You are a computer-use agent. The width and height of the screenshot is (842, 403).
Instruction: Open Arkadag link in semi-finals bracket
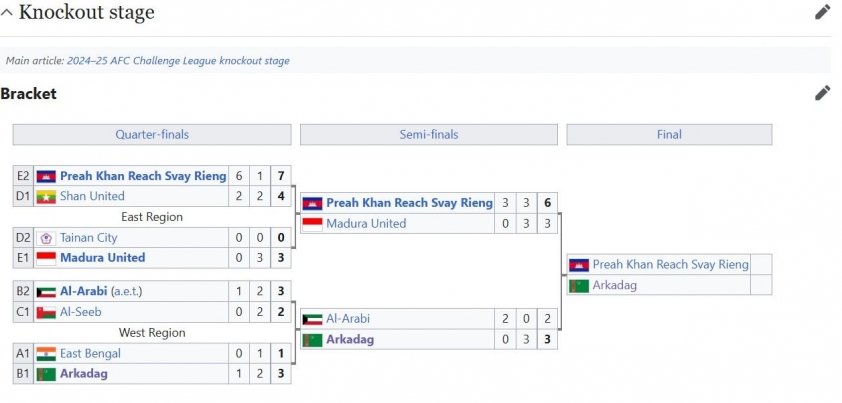[x=350, y=340]
